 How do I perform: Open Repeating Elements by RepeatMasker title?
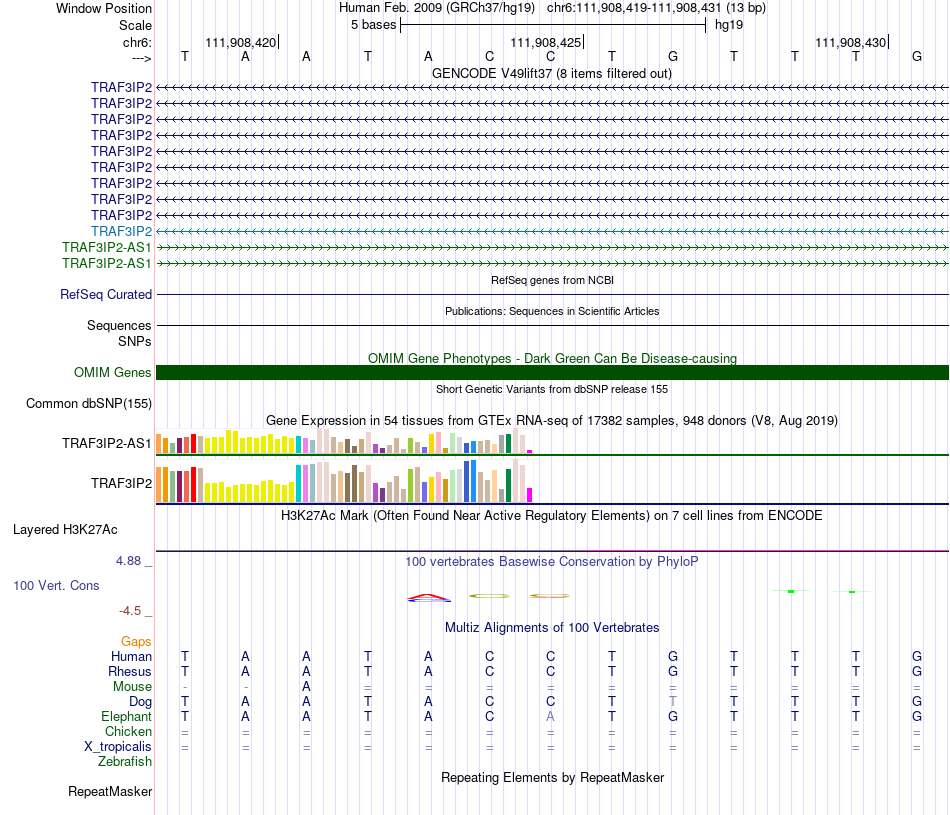point(552,777)
